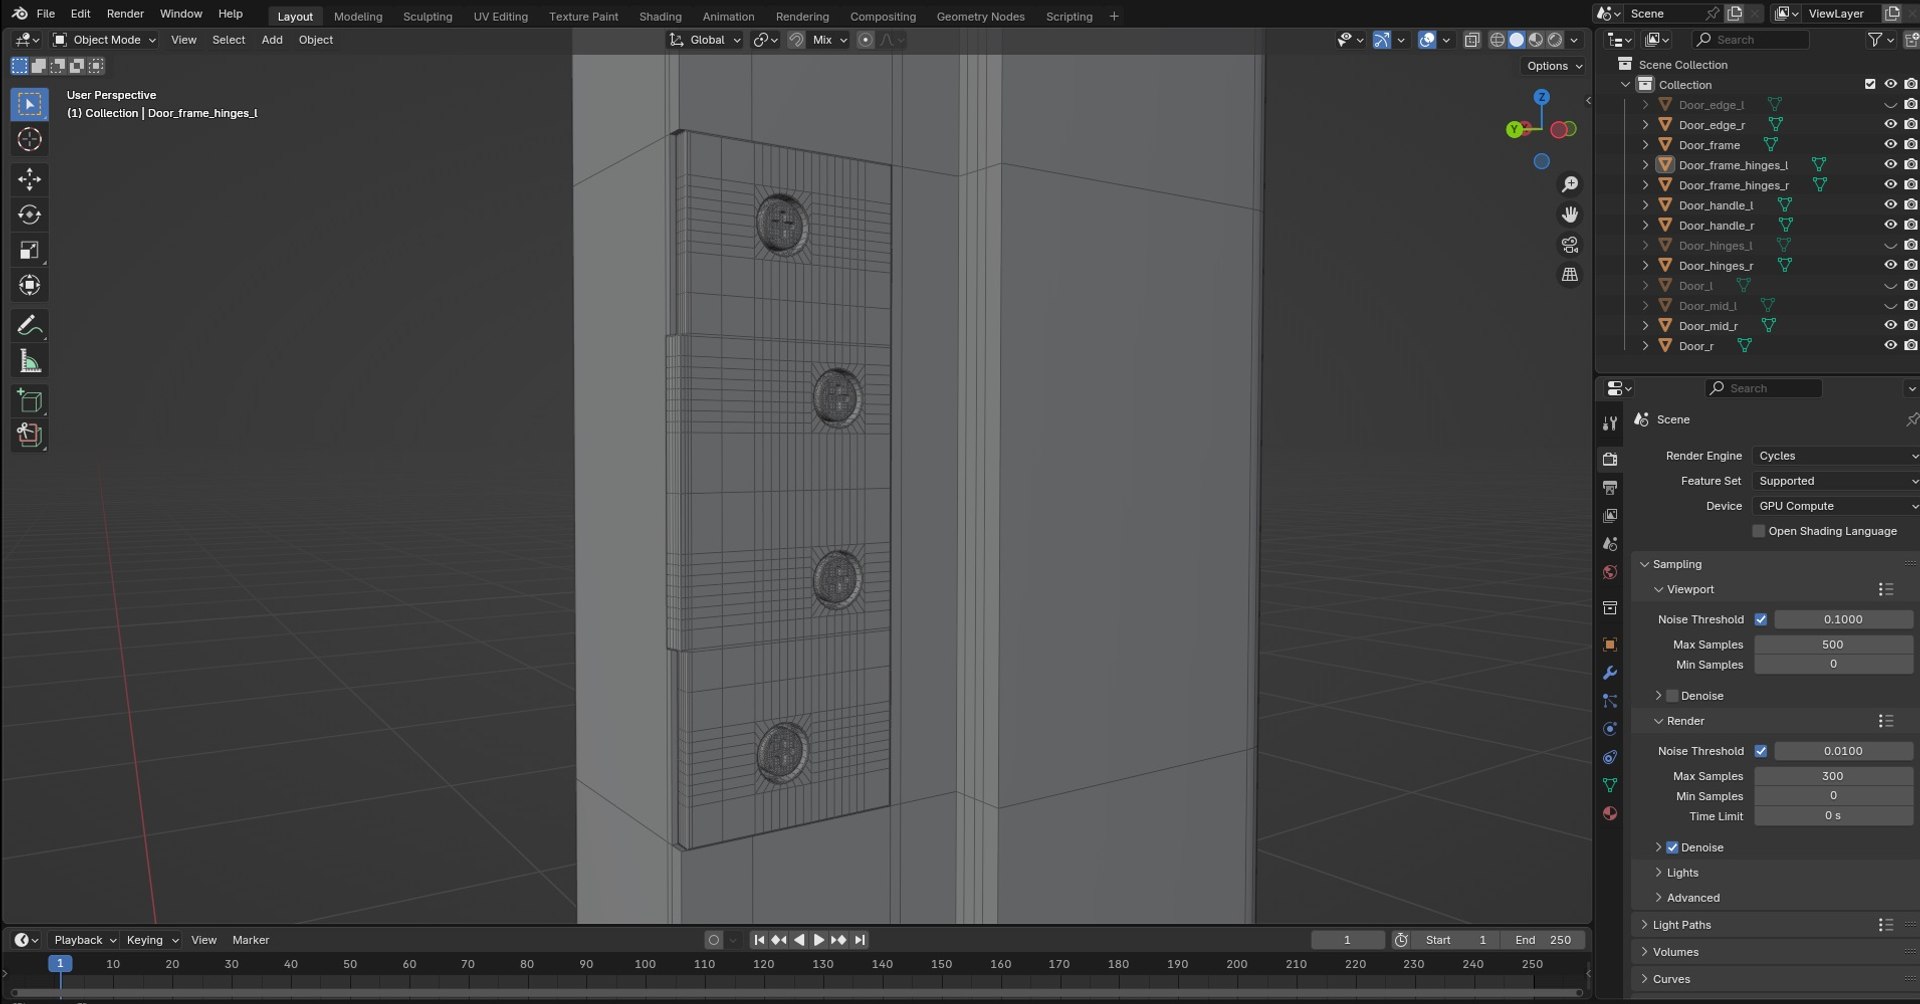The image size is (1920, 1004).
Task: Hide Door_handle_r with its eye icon
Action: point(1890,225)
